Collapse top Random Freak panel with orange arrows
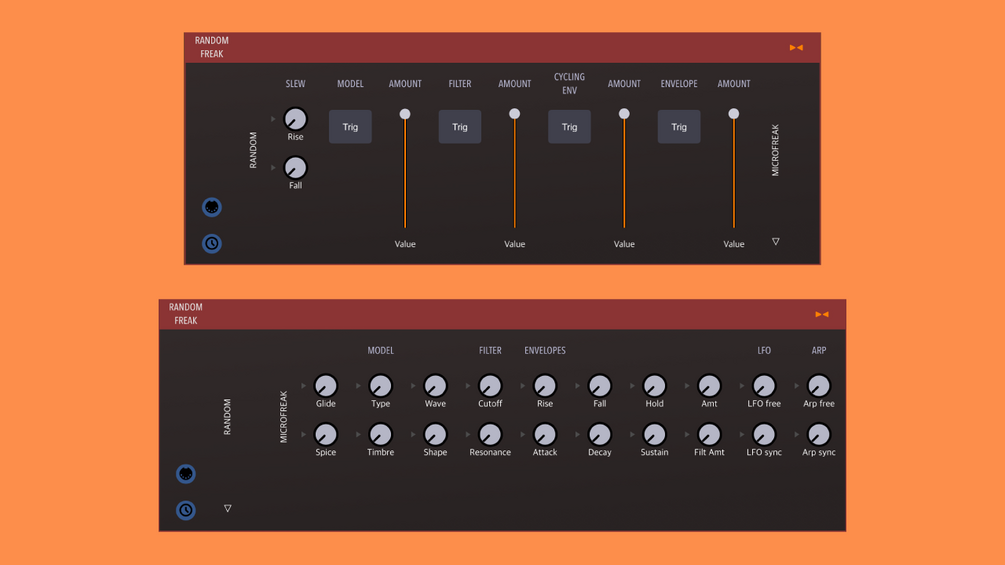1005x565 pixels. (796, 47)
